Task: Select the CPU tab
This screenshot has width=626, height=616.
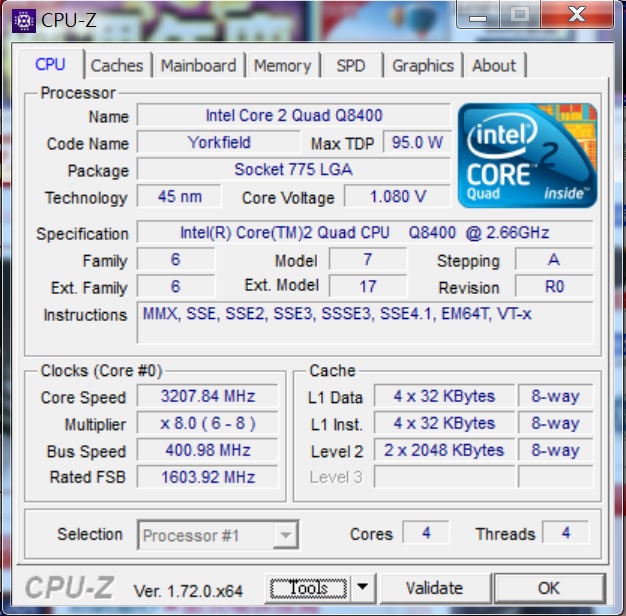Action: click(x=50, y=64)
